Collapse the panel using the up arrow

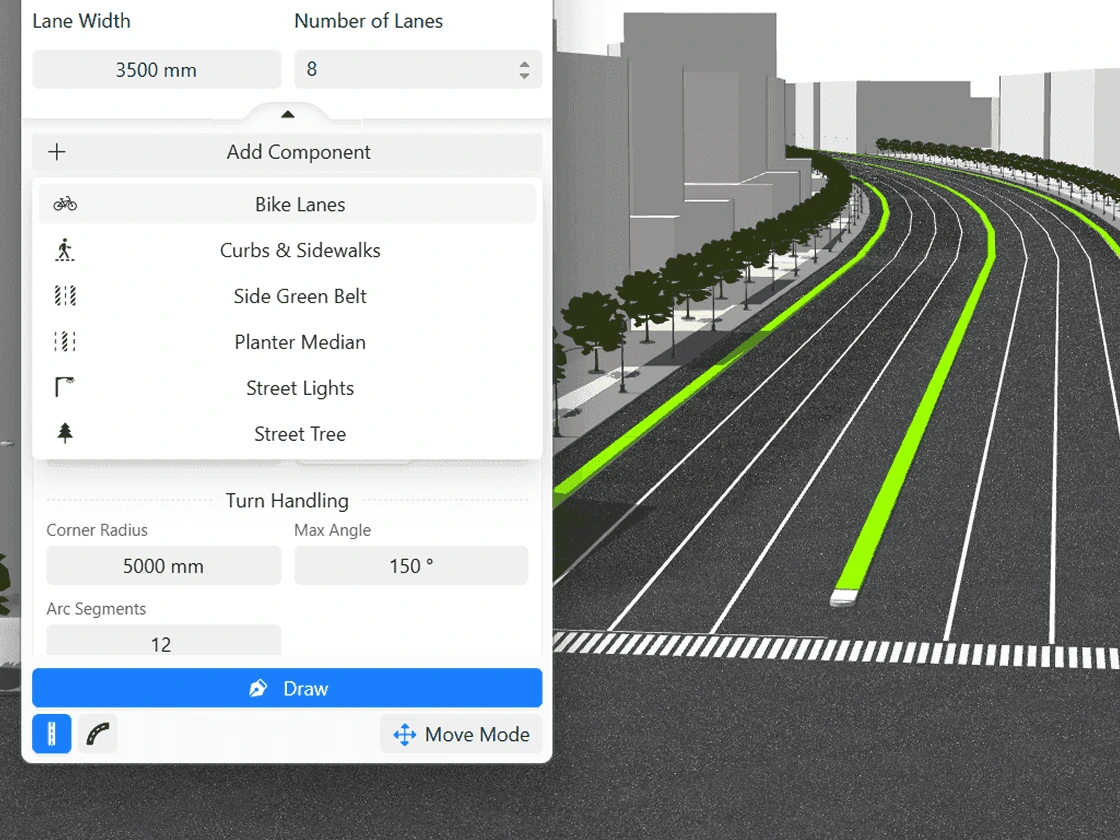click(288, 114)
